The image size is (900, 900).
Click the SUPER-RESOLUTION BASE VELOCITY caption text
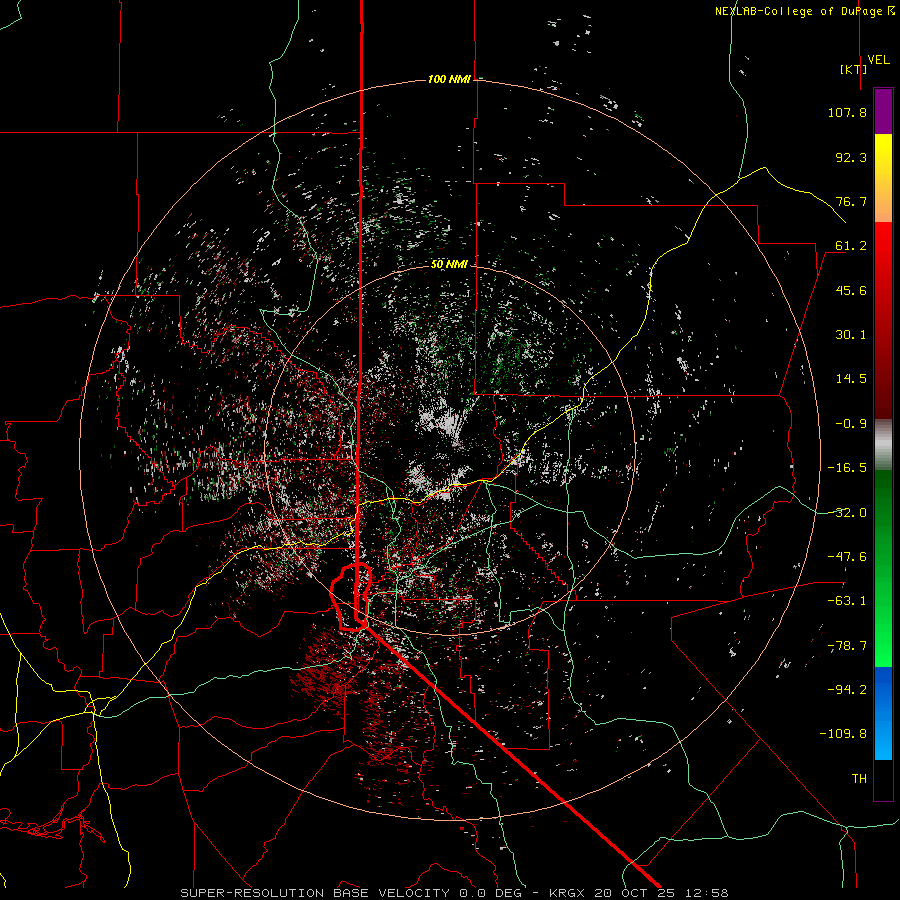315,893
